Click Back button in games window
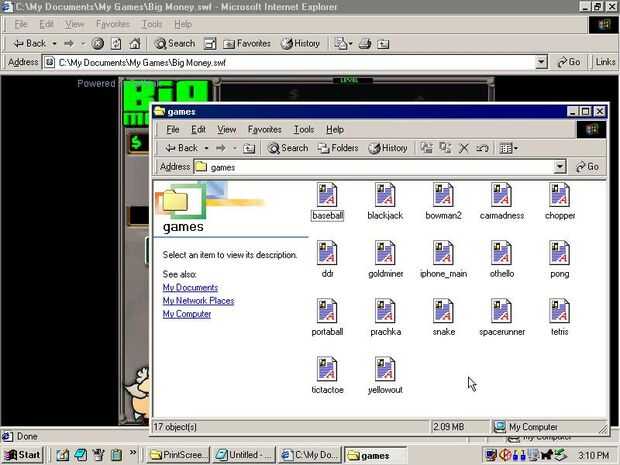620x465 pixels. pos(181,148)
